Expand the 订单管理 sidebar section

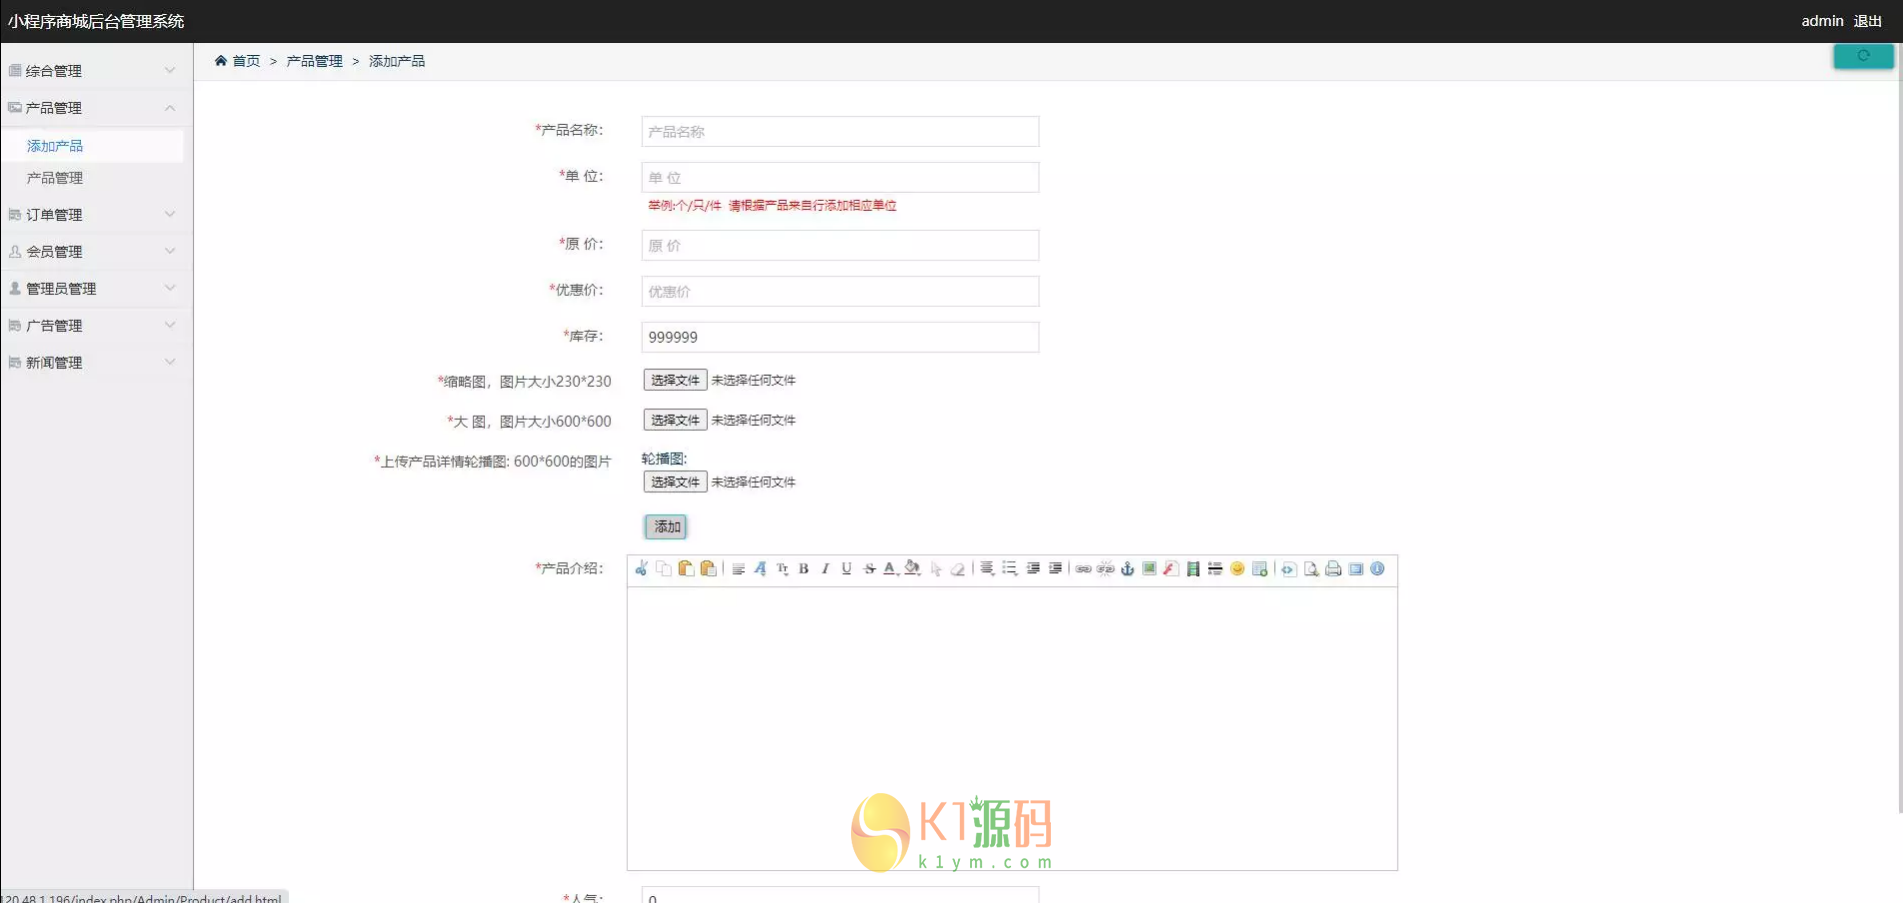point(96,215)
